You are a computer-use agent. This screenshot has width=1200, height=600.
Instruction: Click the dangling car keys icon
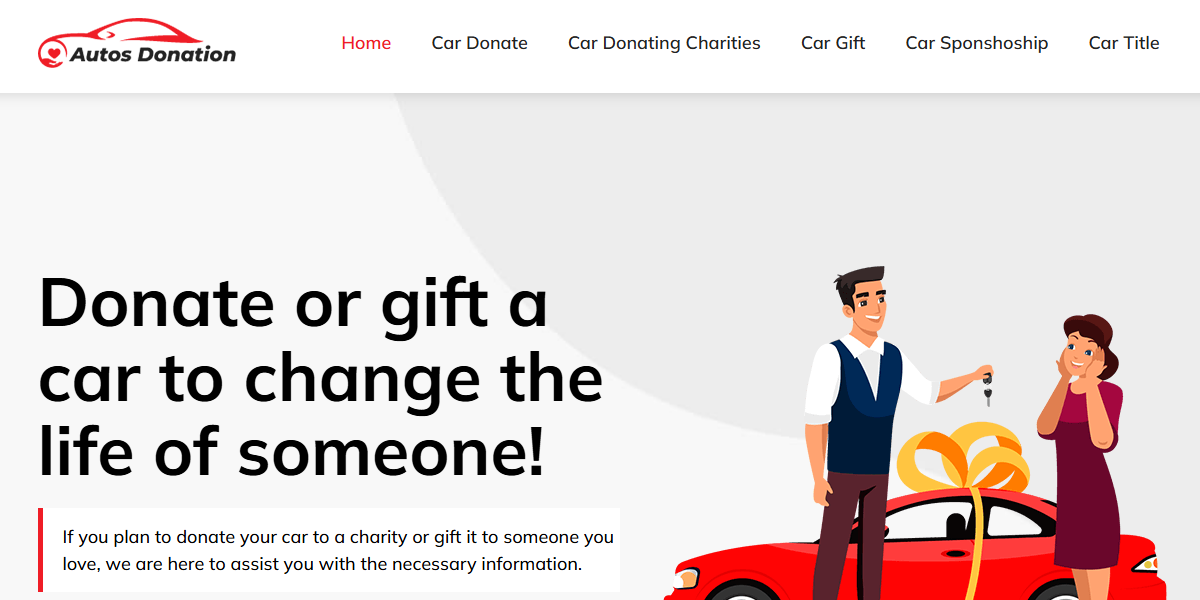(987, 388)
